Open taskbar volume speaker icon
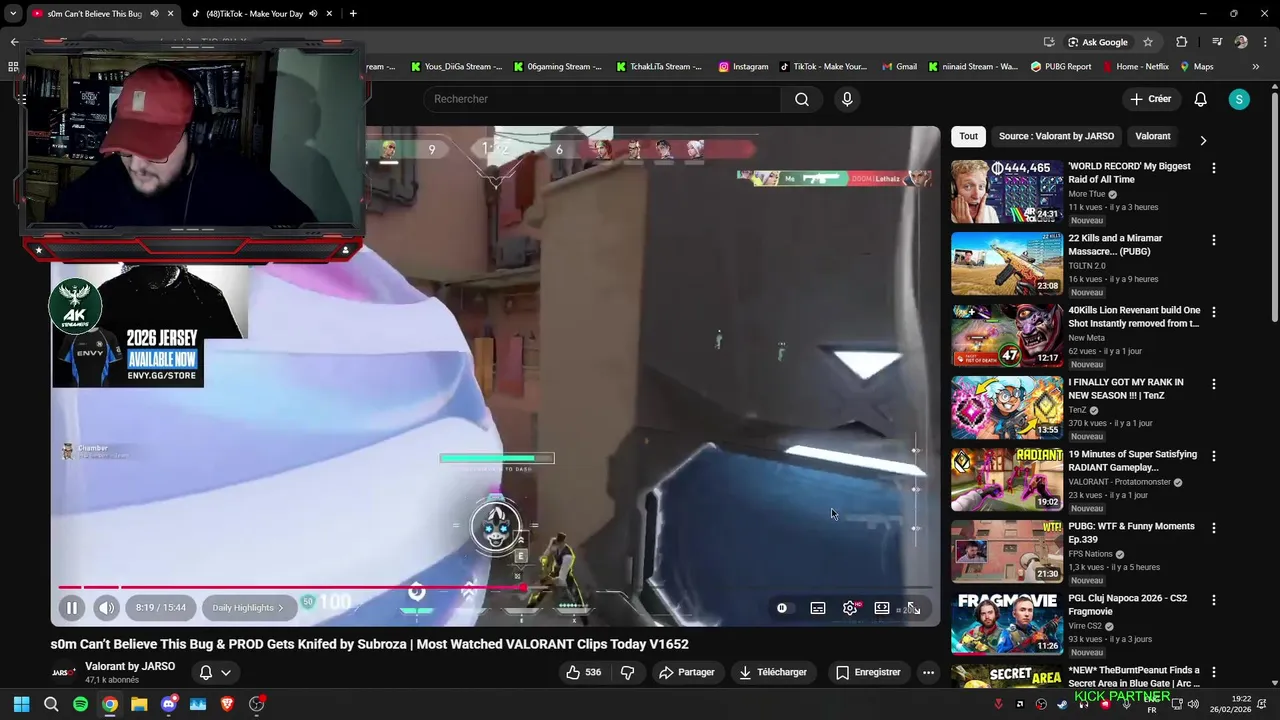The height and width of the screenshot is (720, 1280). pos(1192,704)
